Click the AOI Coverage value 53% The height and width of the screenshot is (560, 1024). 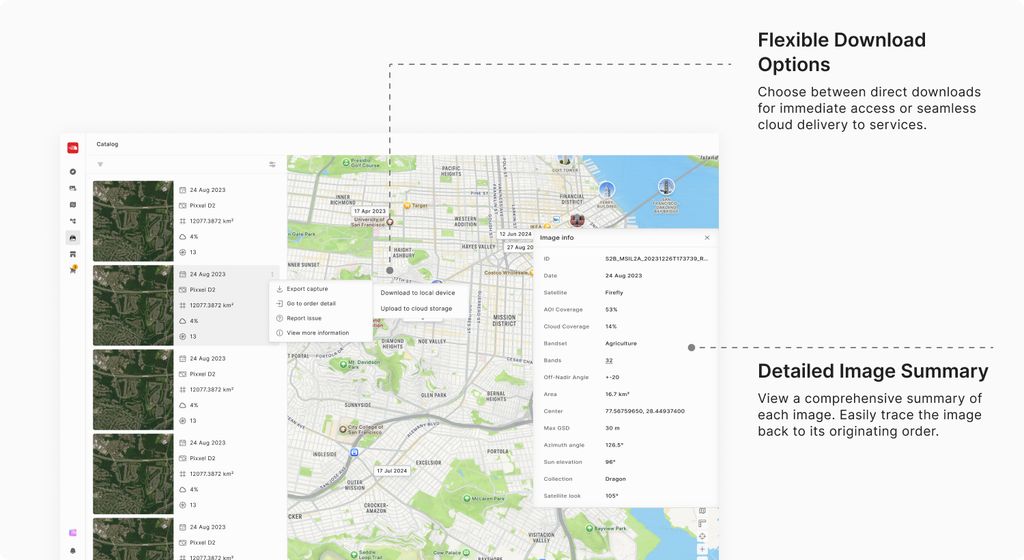(x=611, y=310)
